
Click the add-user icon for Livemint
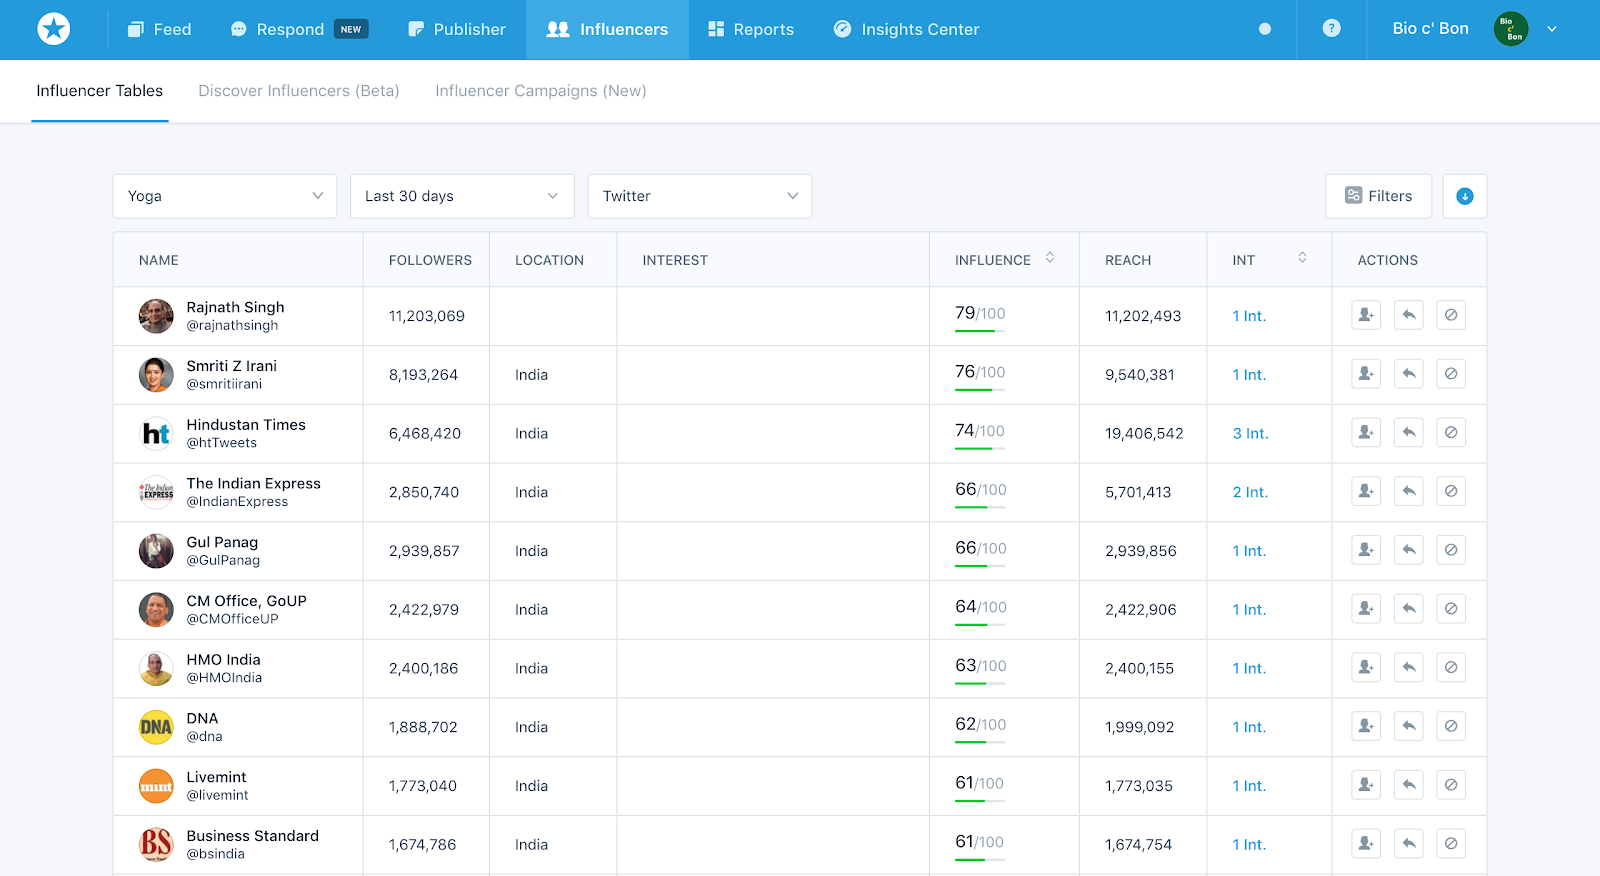click(x=1366, y=785)
